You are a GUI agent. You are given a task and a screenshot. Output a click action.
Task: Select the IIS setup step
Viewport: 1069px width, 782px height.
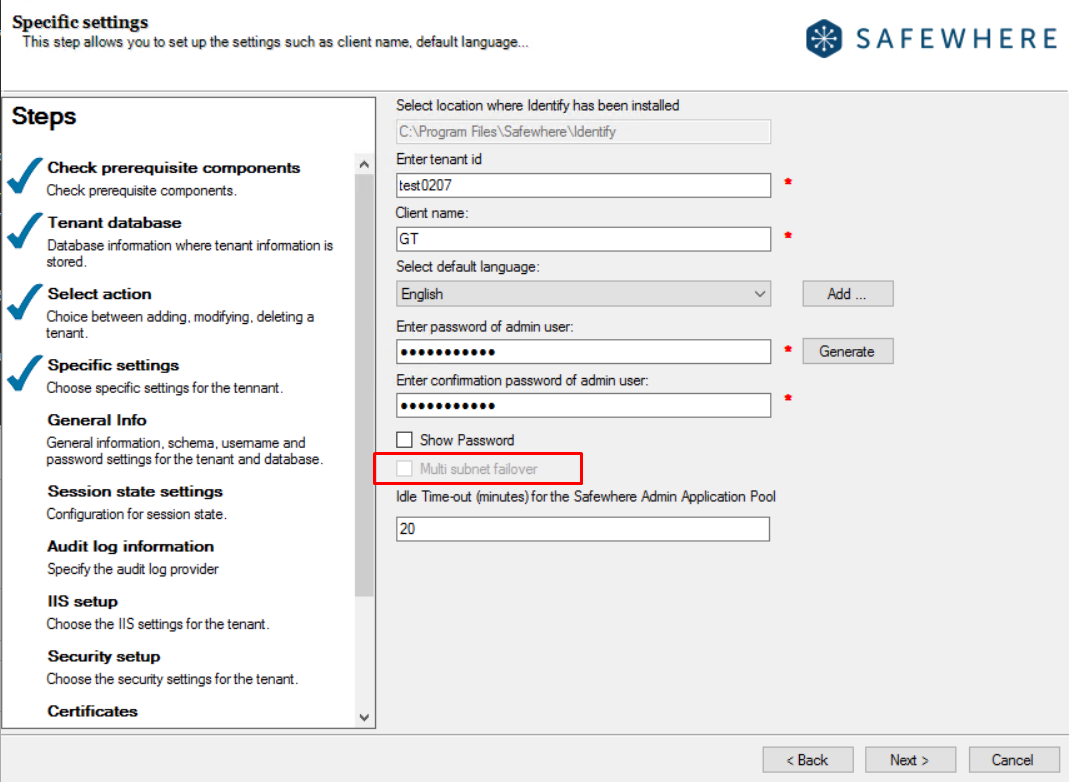[x=82, y=601]
